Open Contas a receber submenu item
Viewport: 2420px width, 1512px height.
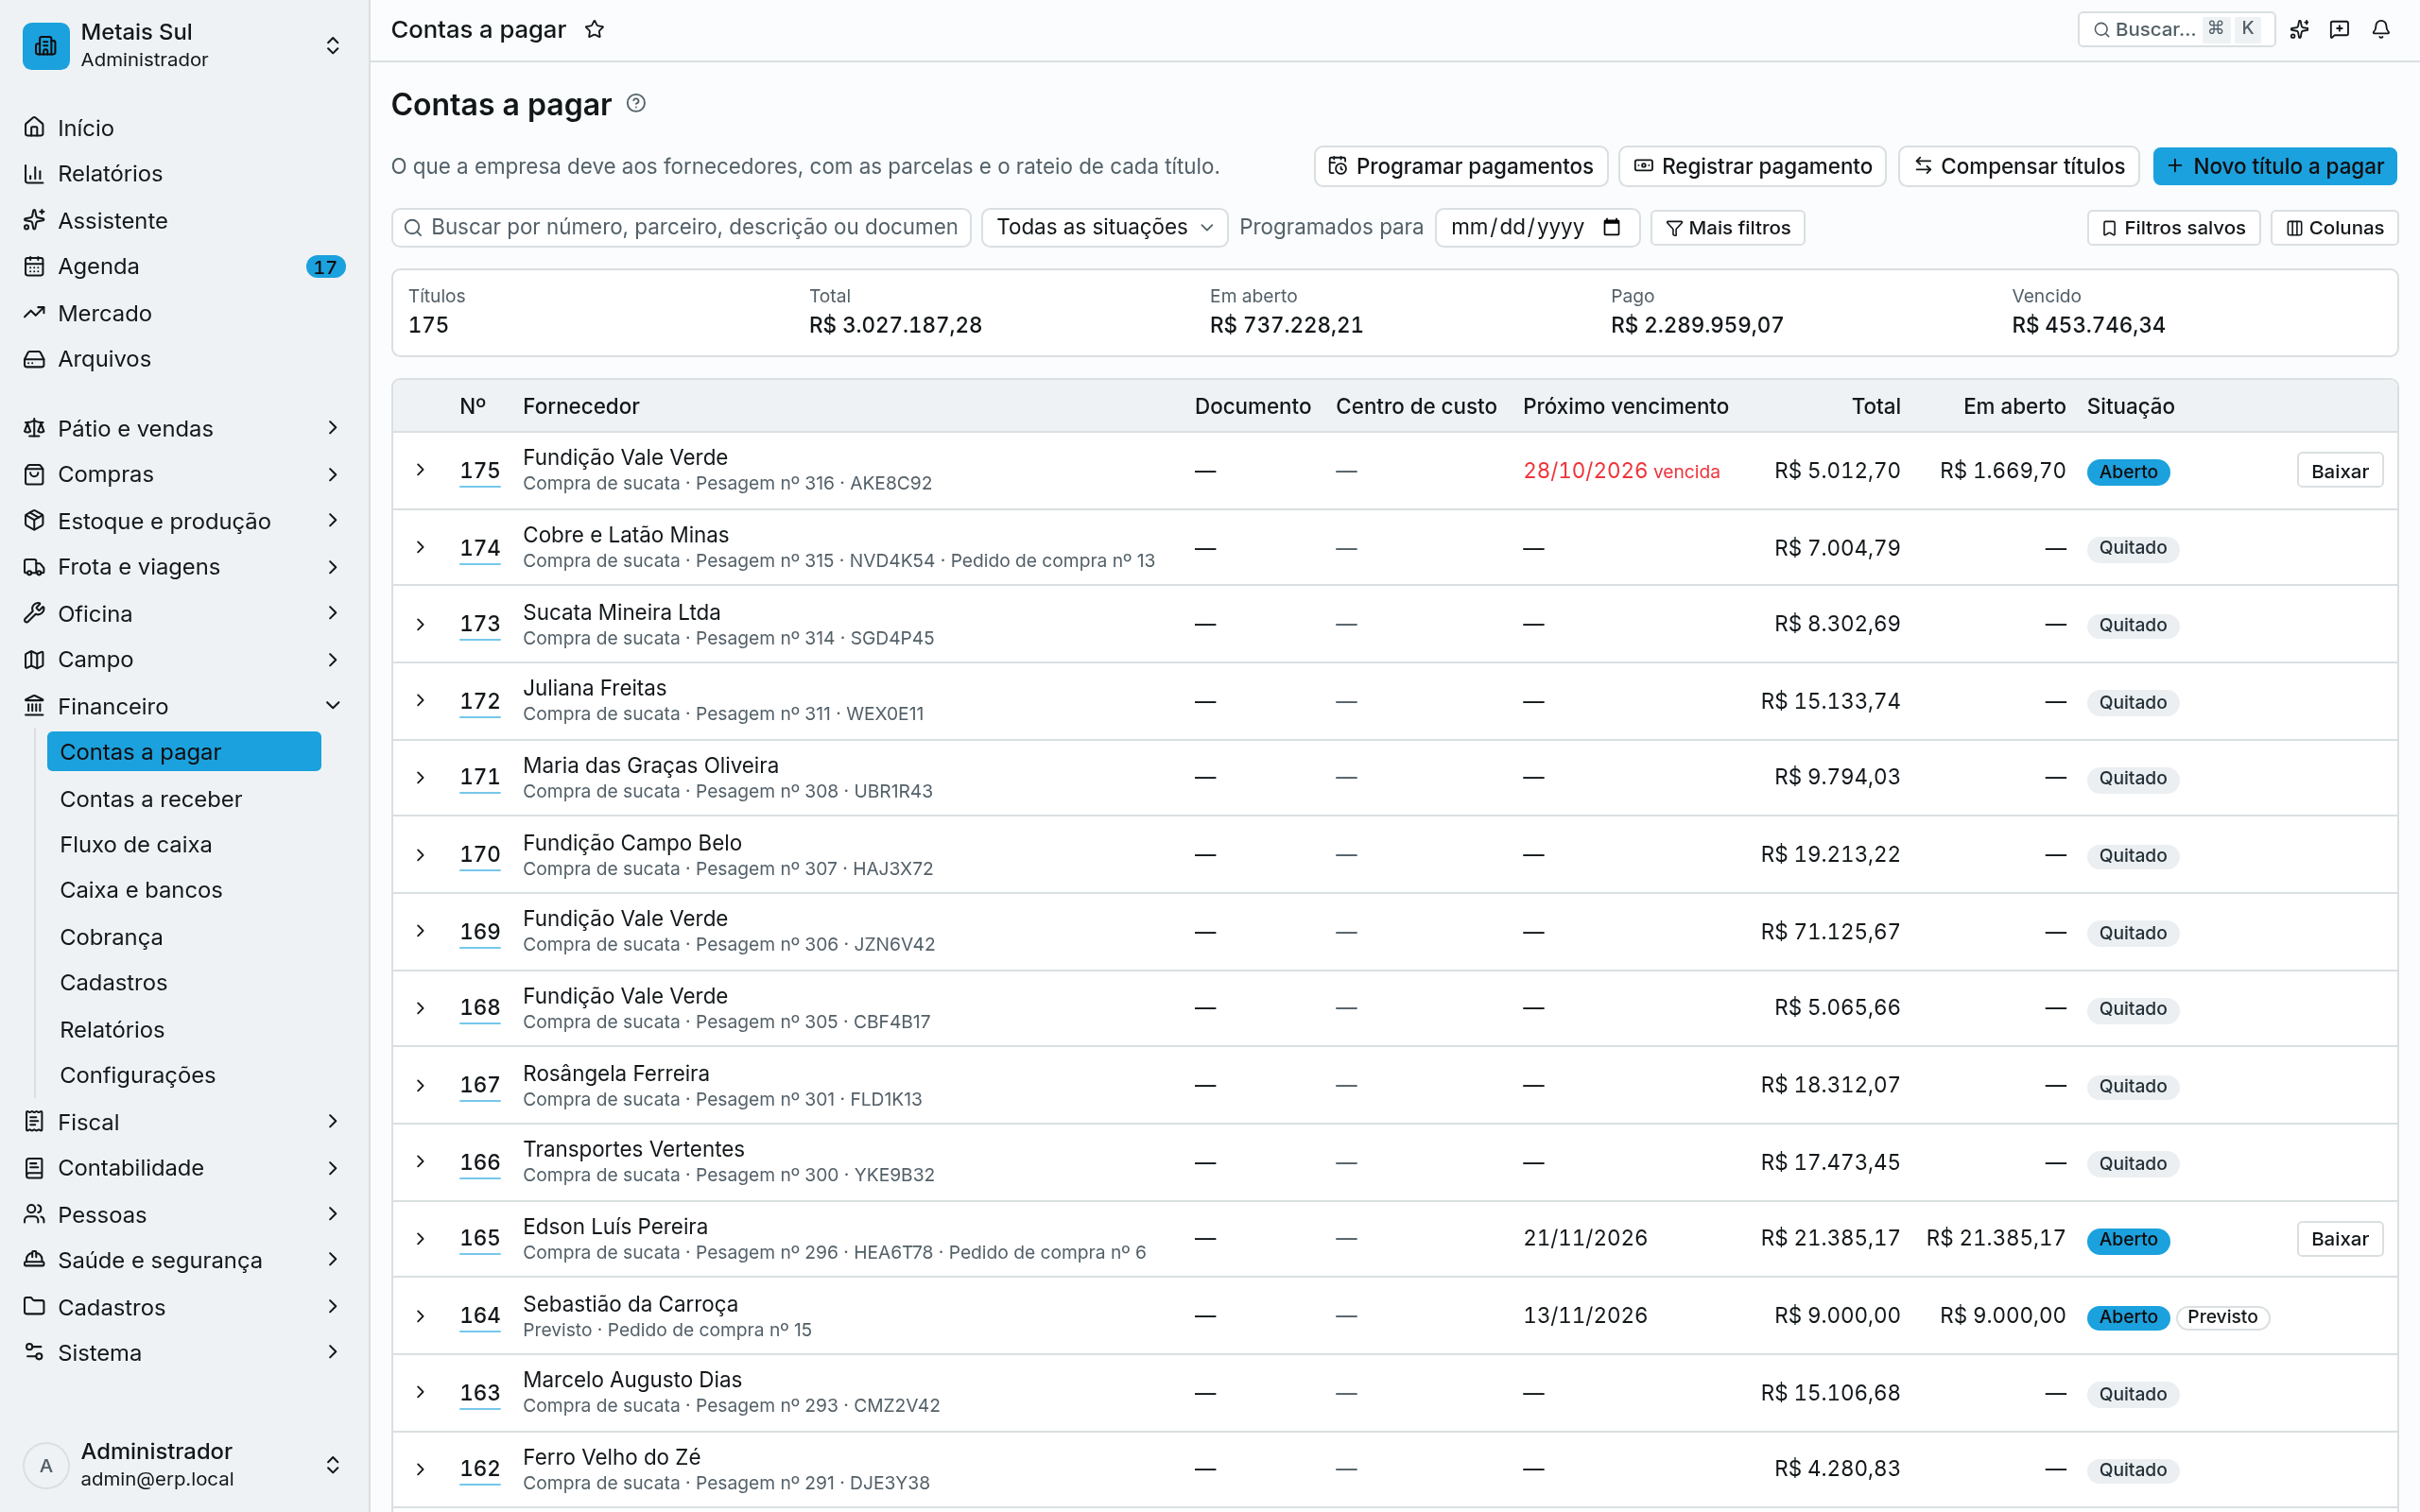[184, 798]
